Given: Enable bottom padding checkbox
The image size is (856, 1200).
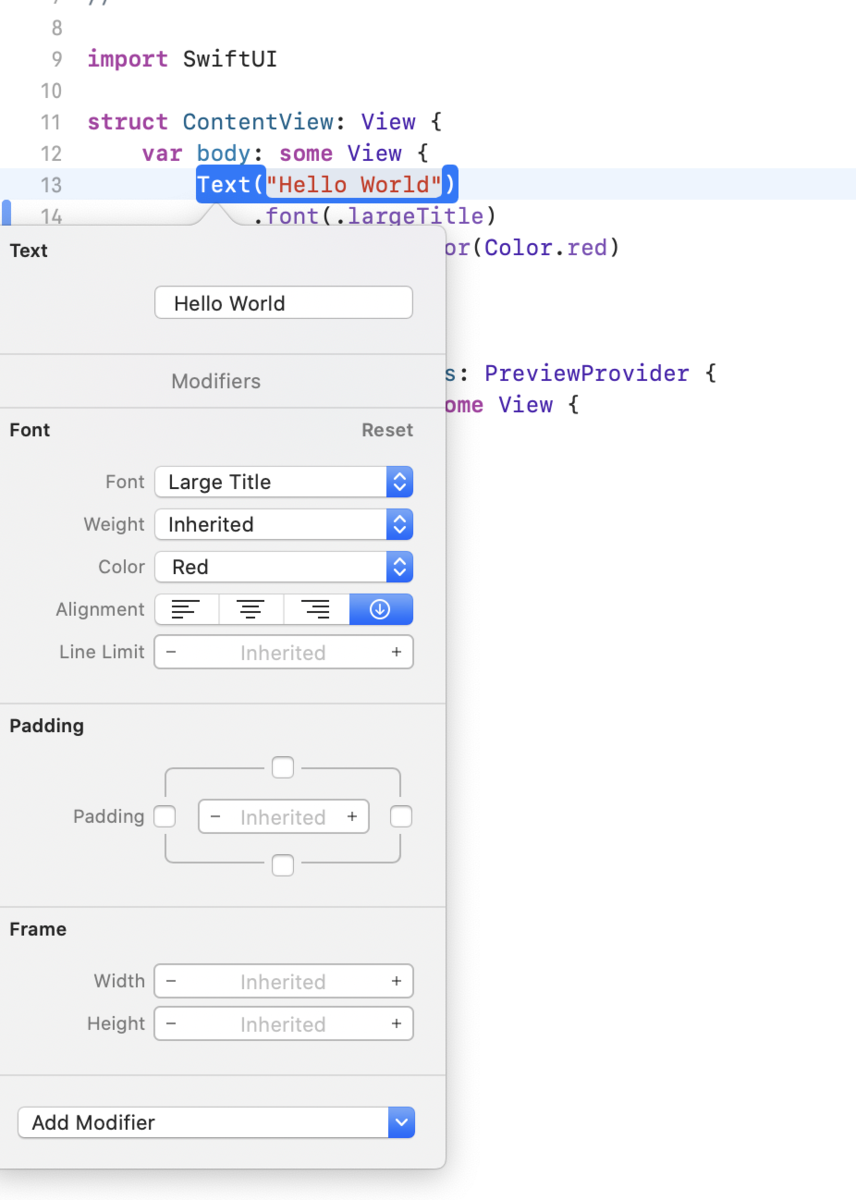Looking at the screenshot, I should coord(283,865).
